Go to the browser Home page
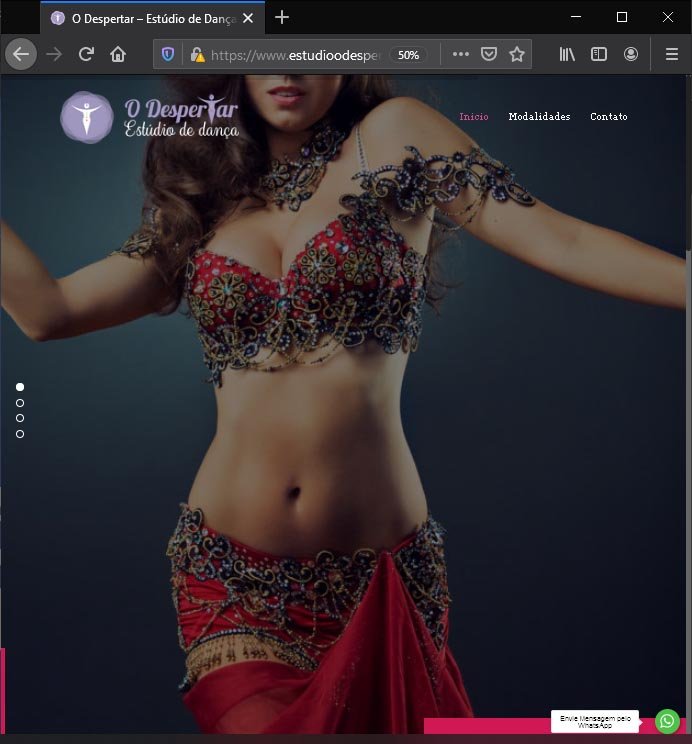The width and height of the screenshot is (692, 744). 118,54
